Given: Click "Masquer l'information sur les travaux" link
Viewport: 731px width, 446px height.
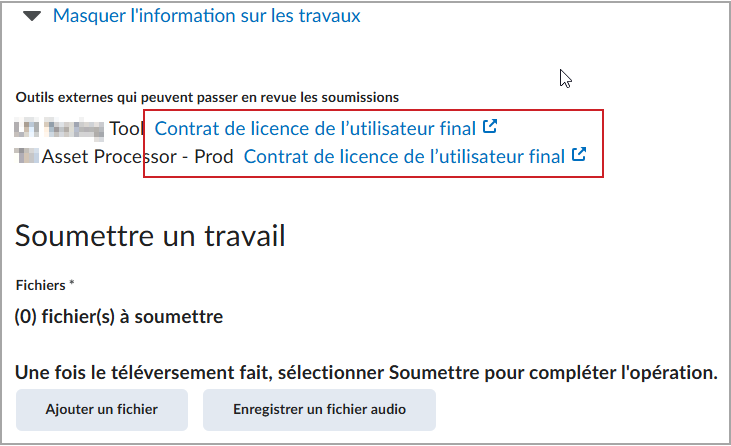Looking at the screenshot, I should 207,16.
